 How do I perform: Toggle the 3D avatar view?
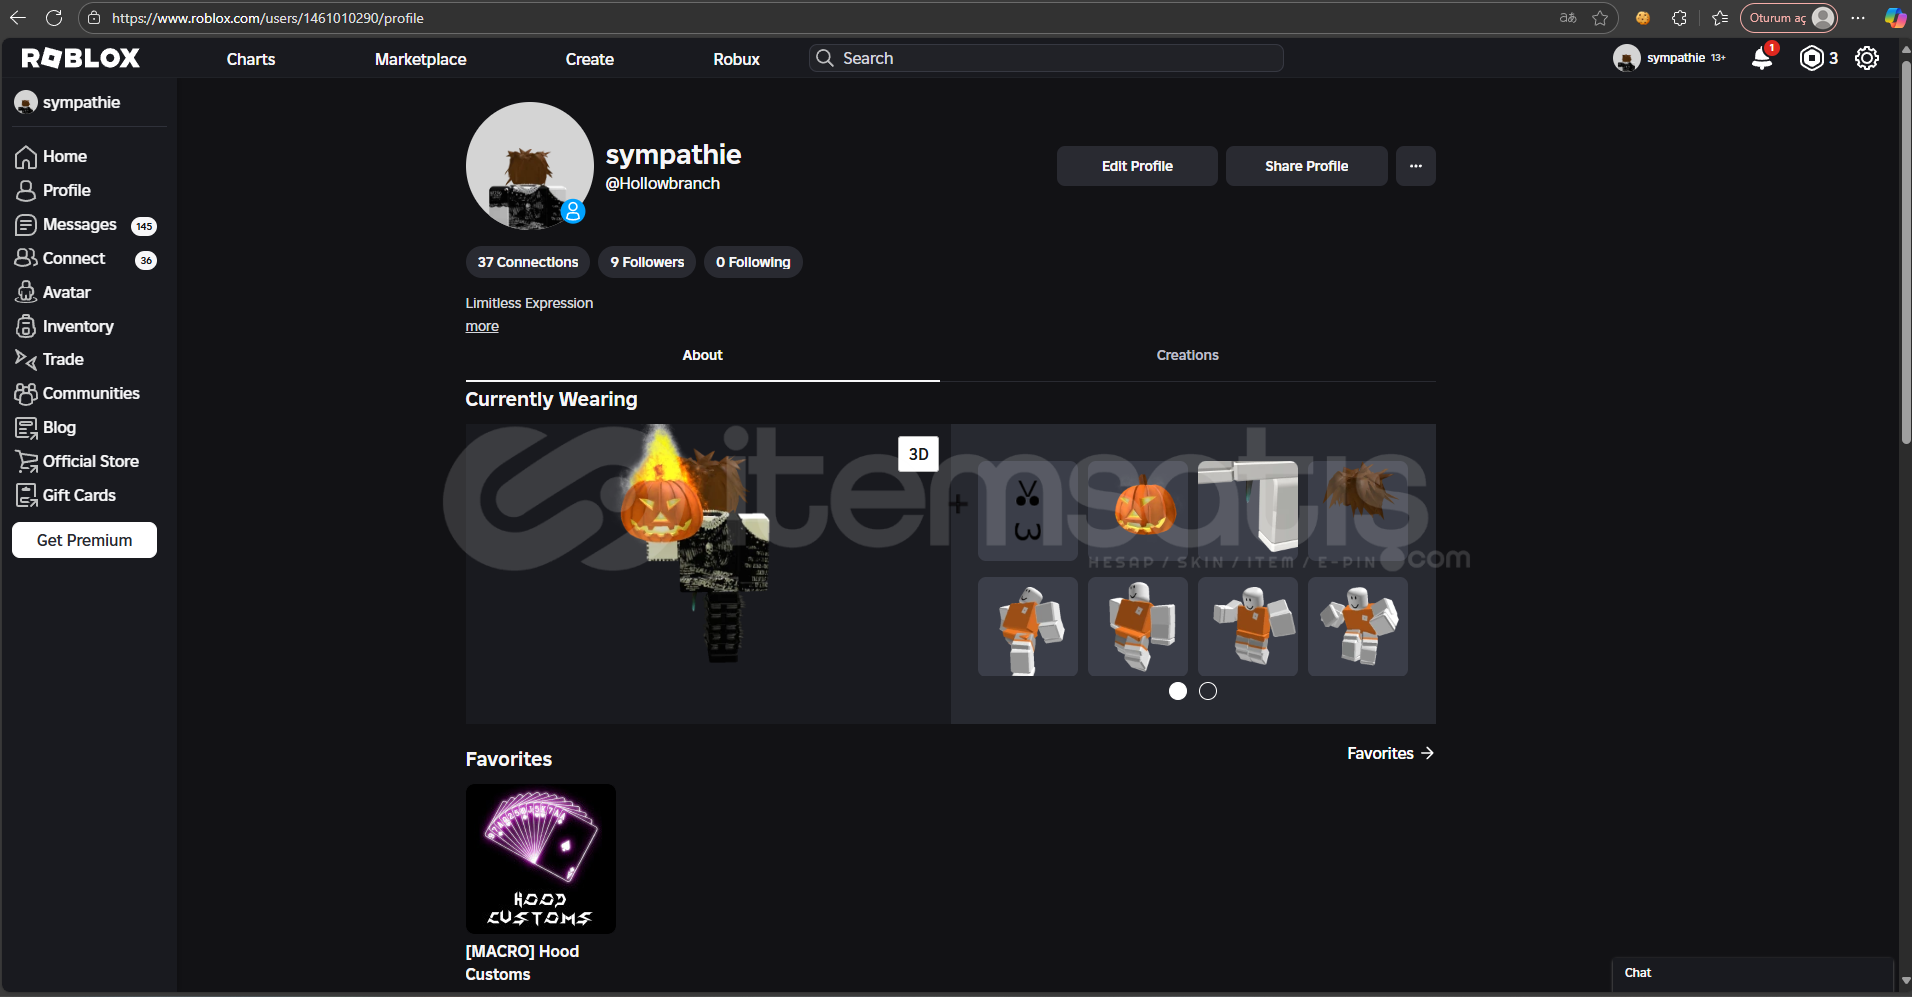point(918,454)
